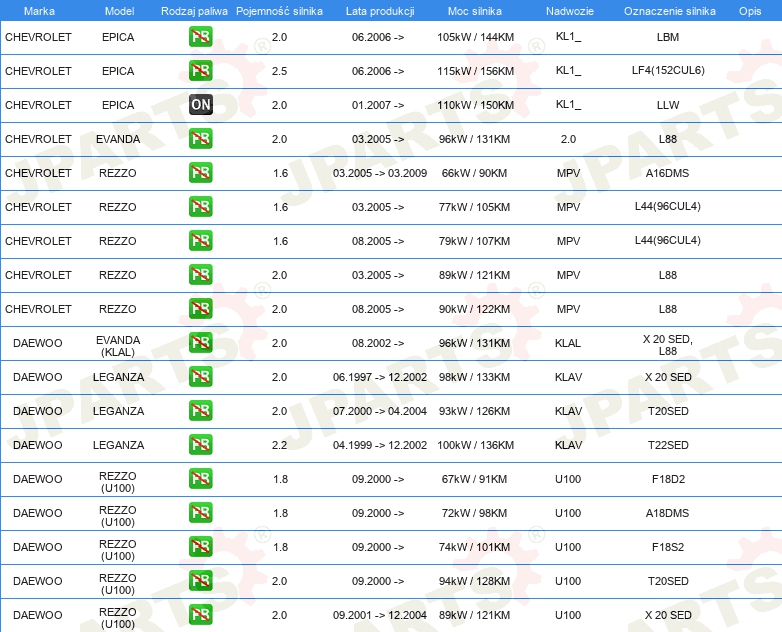This screenshot has width=782, height=632.
Task: Select the A16DMS engine code
Action: pos(667,173)
